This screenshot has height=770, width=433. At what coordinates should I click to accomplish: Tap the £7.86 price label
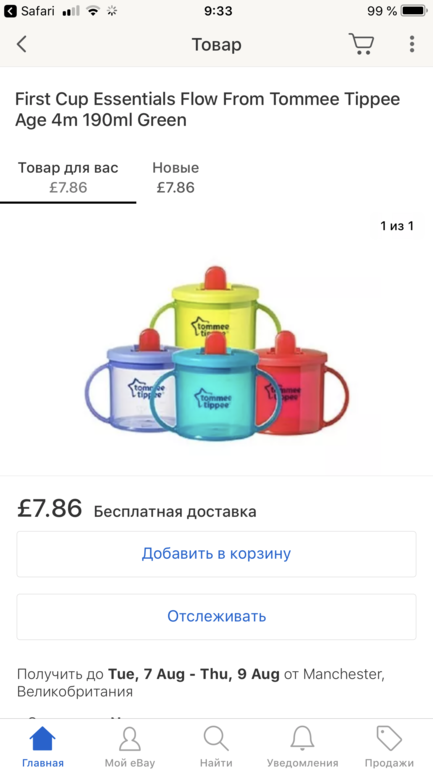coord(50,508)
